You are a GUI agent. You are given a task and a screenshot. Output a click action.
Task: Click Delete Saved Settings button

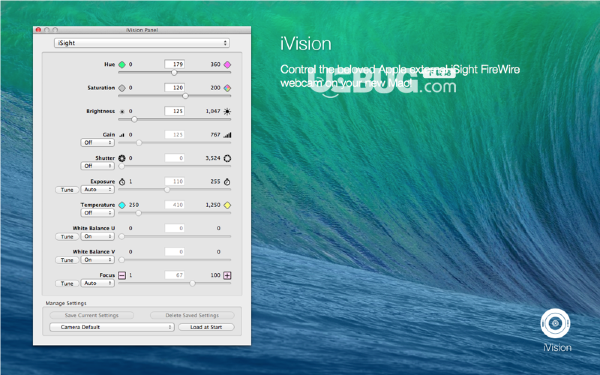192,315
